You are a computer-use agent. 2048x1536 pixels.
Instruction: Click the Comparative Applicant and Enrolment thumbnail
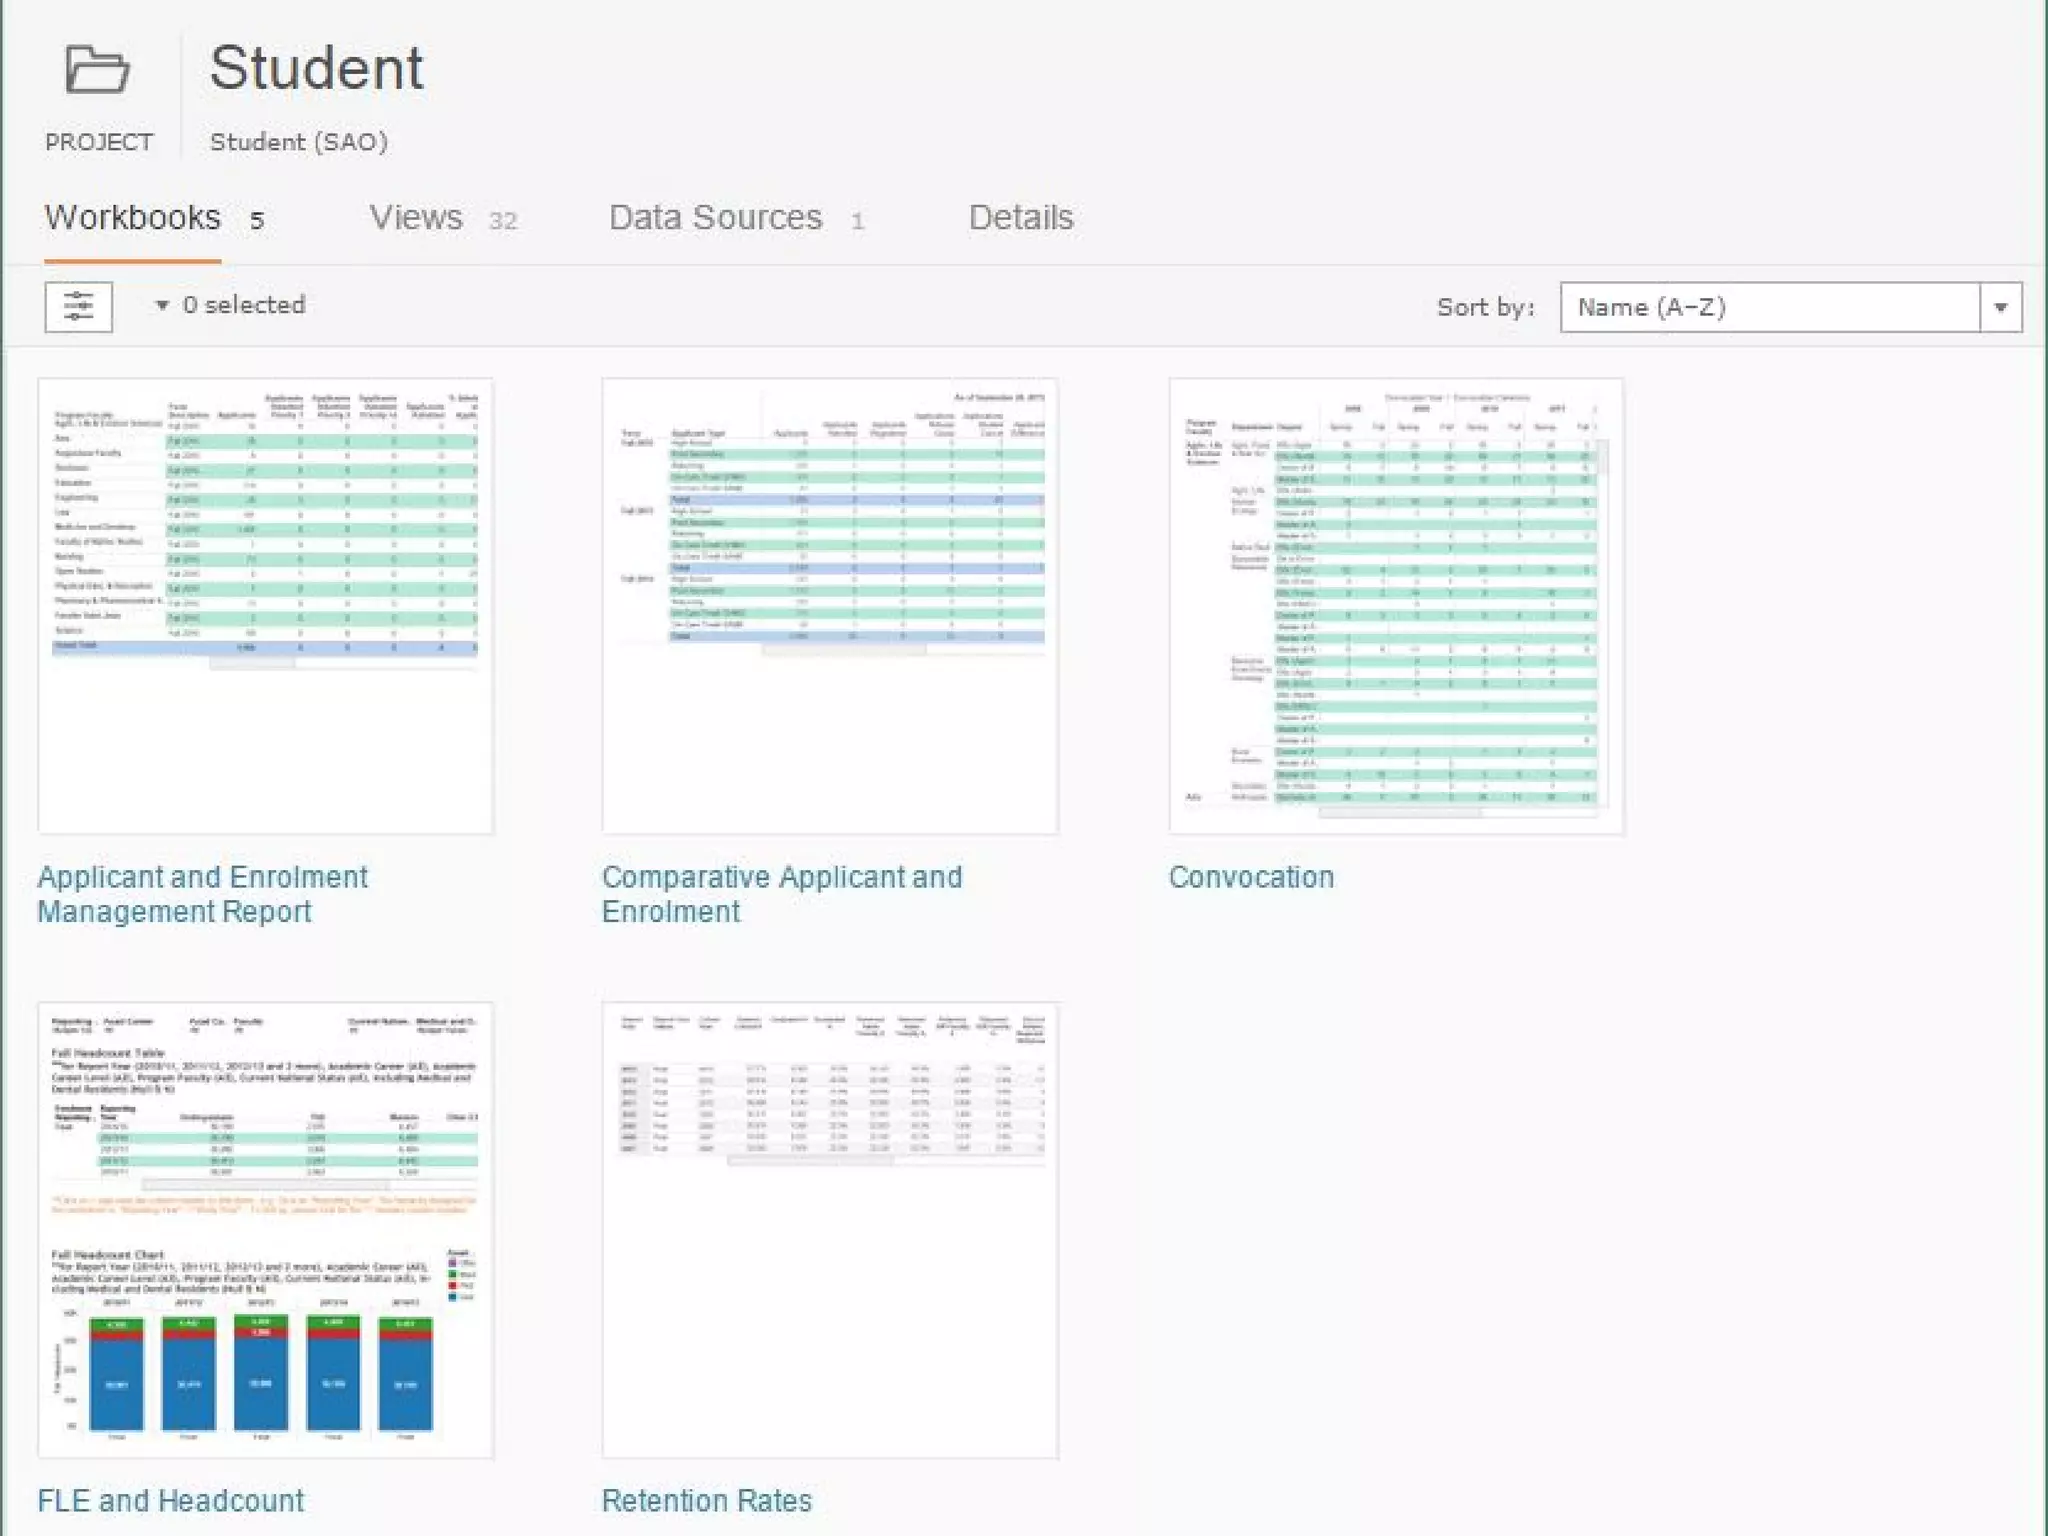pos(830,606)
